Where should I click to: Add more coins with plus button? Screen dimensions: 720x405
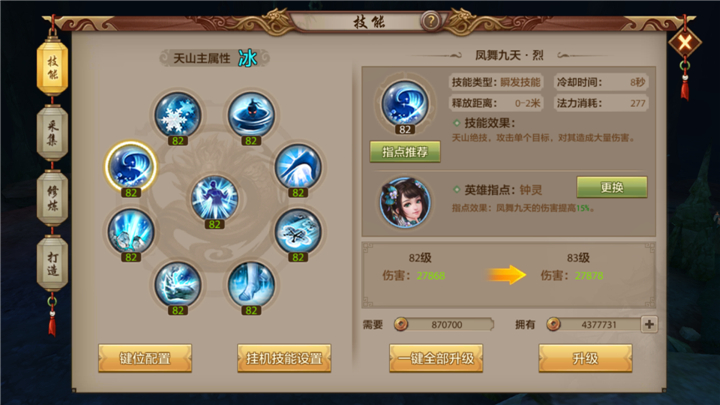(x=649, y=324)
